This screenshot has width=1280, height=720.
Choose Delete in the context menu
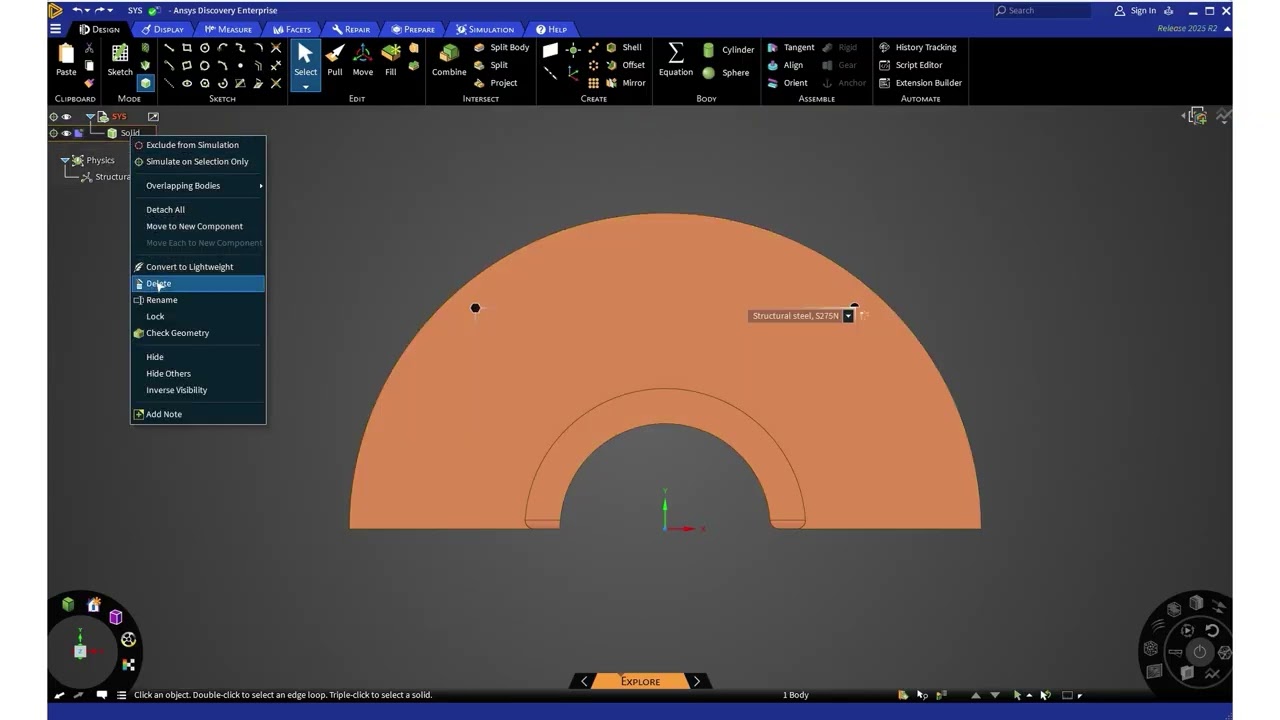click(198, 283)
